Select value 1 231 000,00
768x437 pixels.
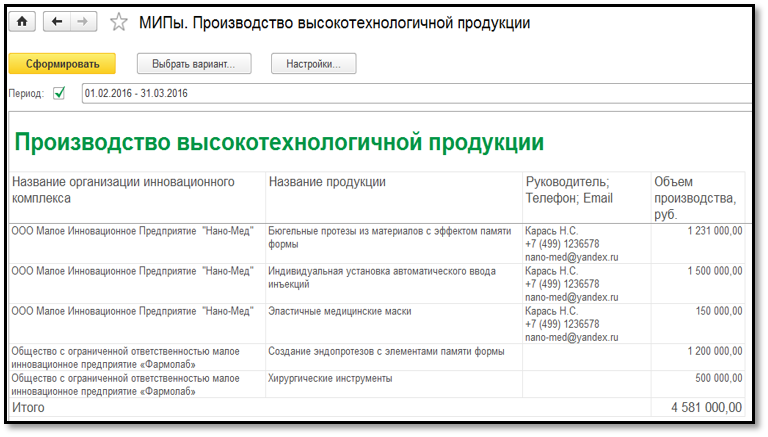(715, 231)
